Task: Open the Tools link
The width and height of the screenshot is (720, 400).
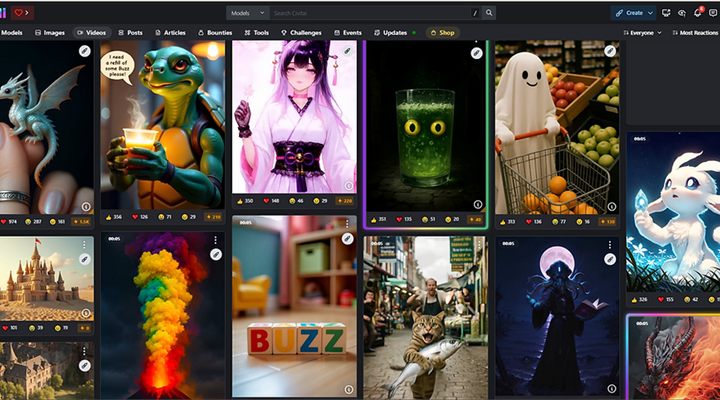Action: pyautogui.click(x=257, y=33)
